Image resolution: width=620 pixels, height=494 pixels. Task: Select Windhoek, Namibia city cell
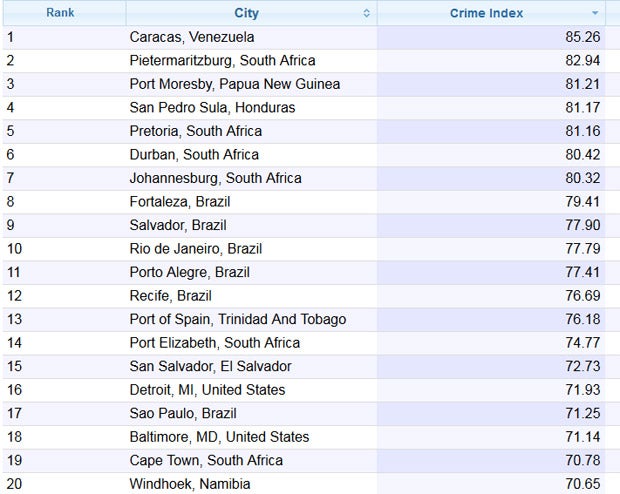click(190, 484)
